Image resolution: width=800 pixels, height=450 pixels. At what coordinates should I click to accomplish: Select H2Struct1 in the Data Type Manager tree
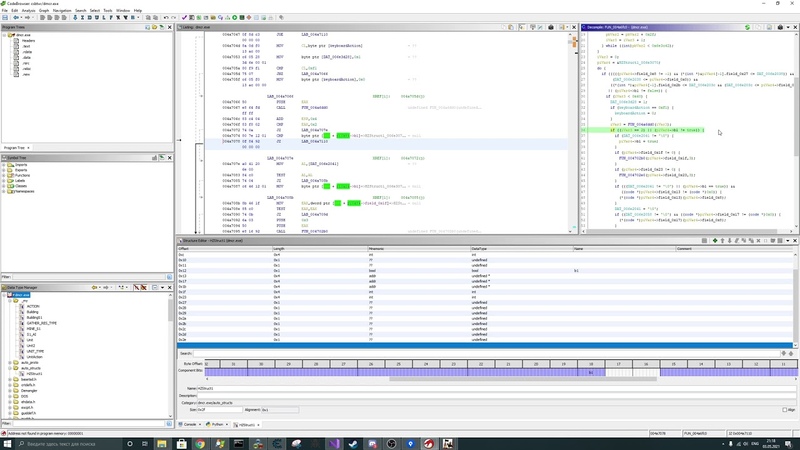click(x=34, y=373)
